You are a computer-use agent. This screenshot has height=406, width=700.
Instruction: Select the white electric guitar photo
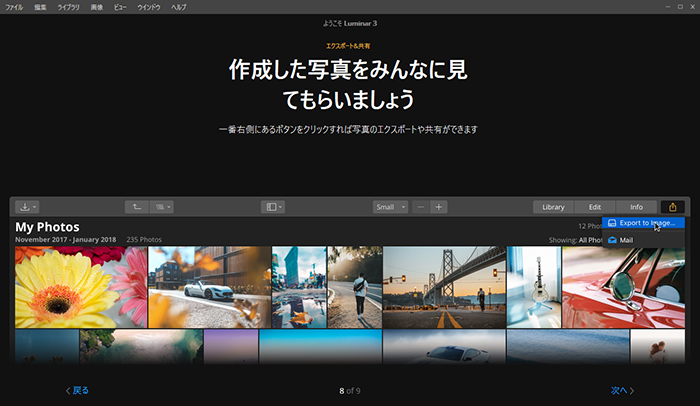click(534, 287)
